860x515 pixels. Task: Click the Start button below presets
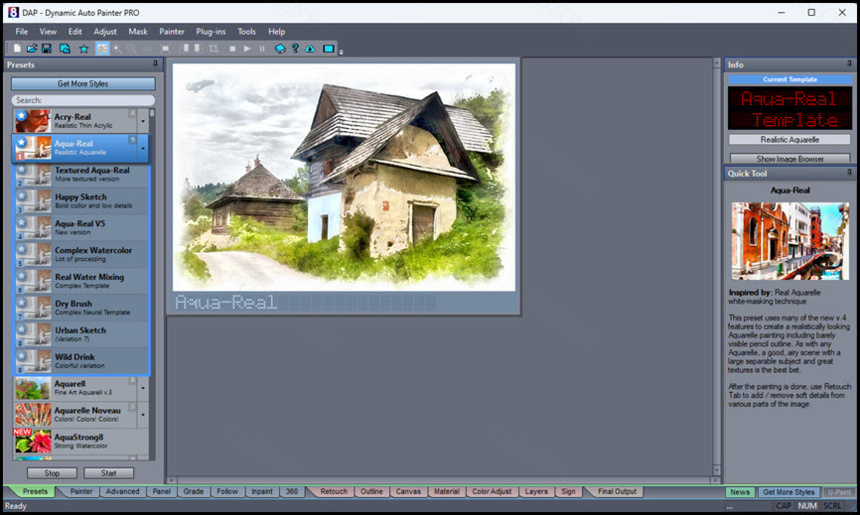pyautogui.click(x=109, y=473)
